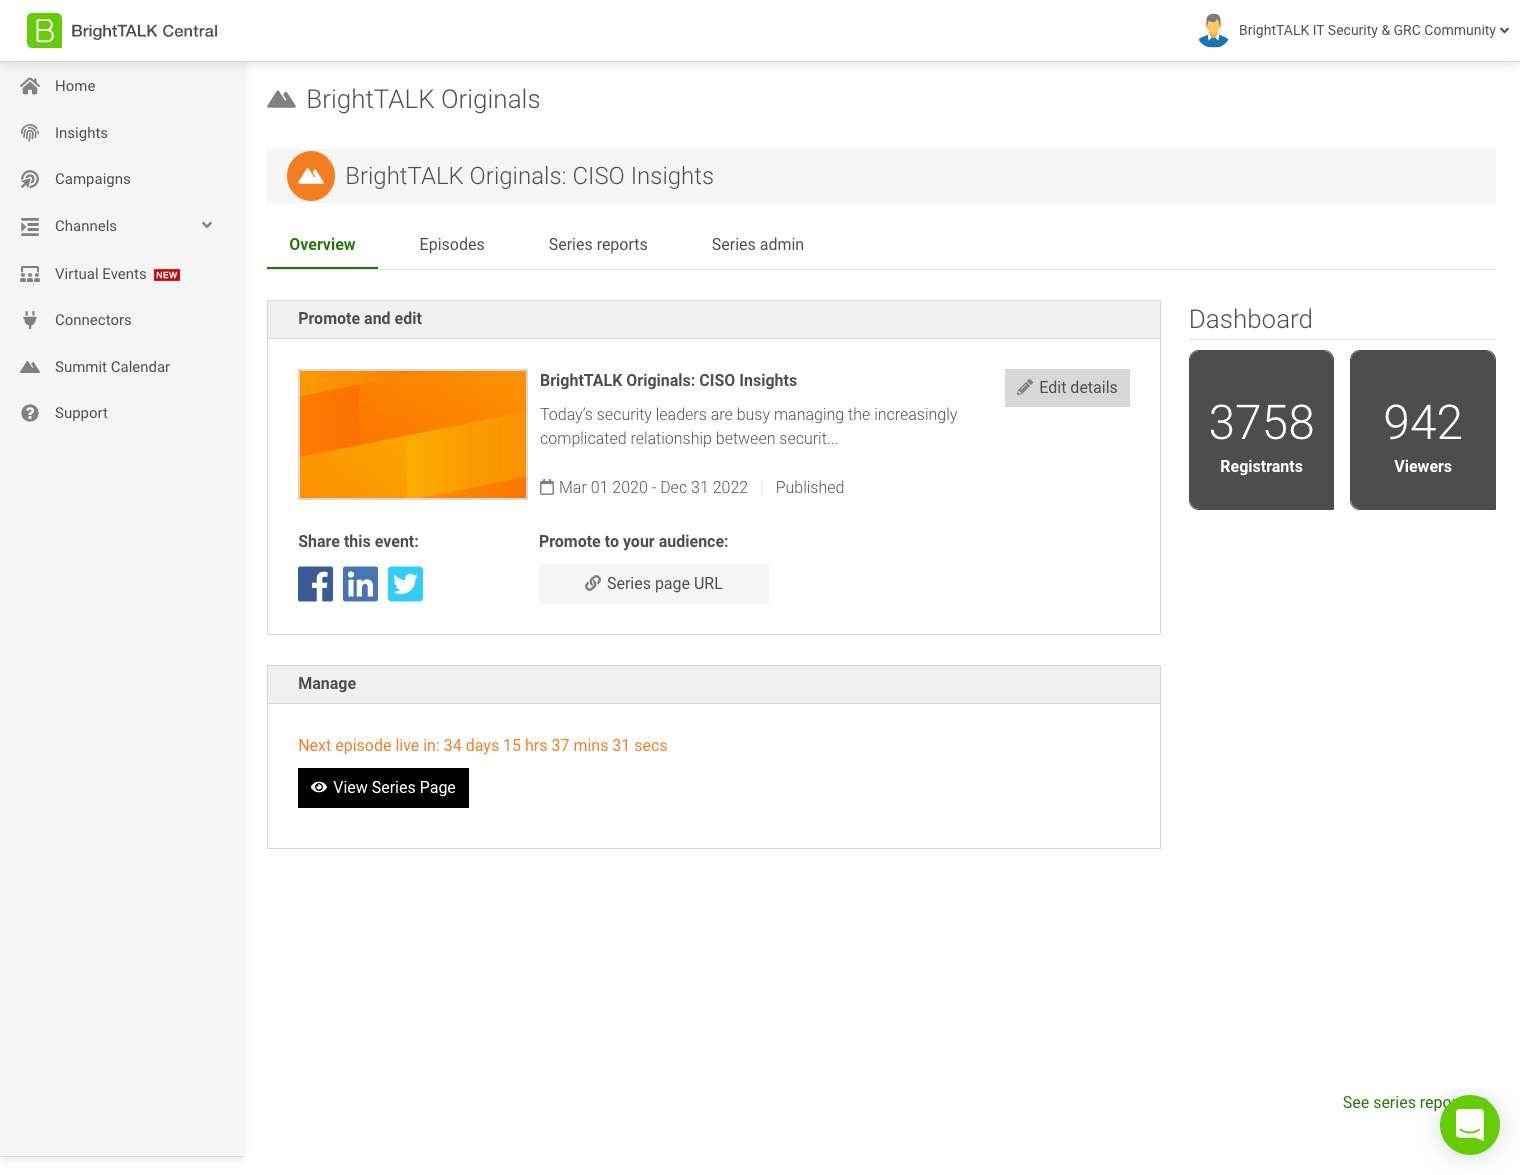Switch to the Series reports tab

click(598, 245)
